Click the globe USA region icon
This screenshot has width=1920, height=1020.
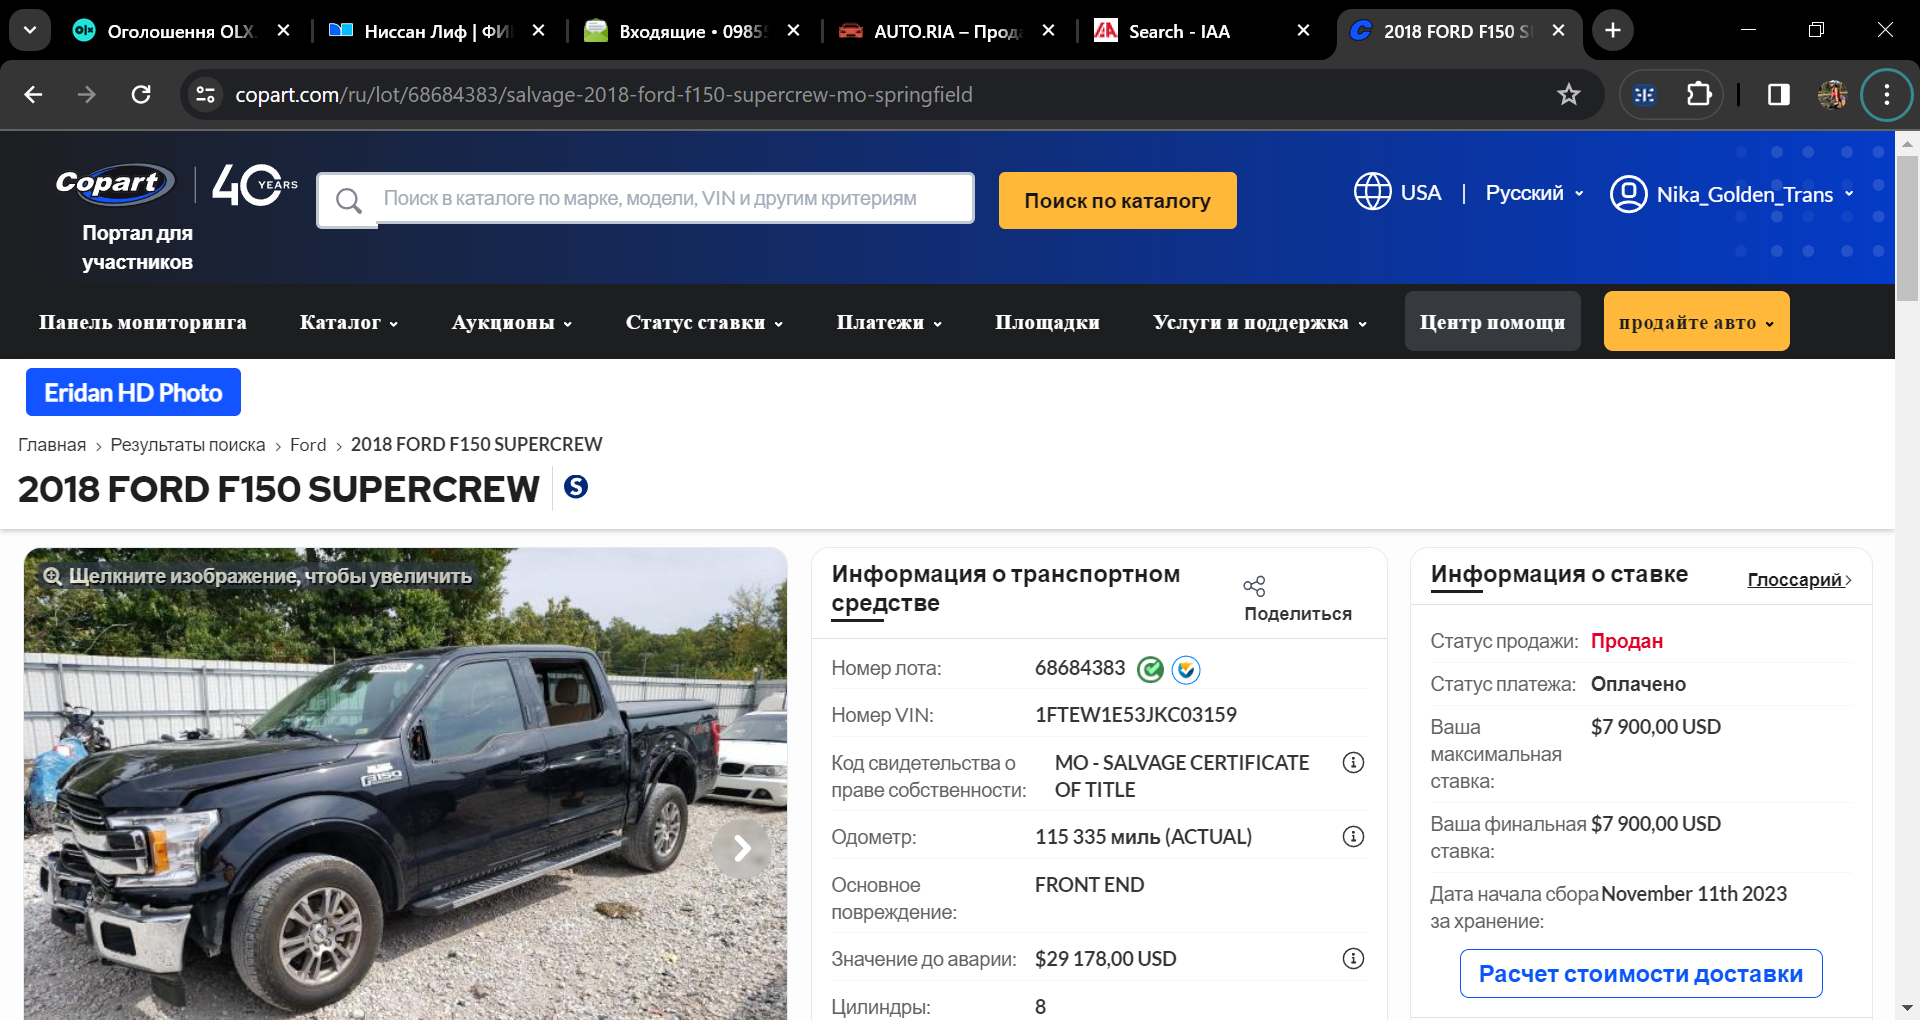click(1372, 192)
